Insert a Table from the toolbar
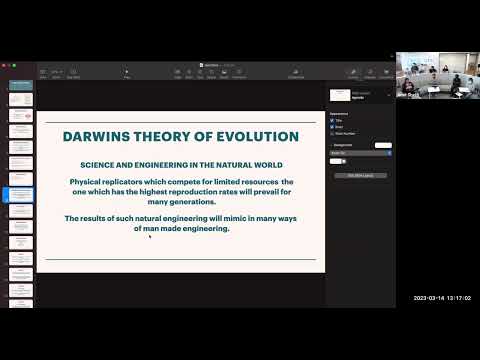 pyautogui.click(x=178, y=74)
